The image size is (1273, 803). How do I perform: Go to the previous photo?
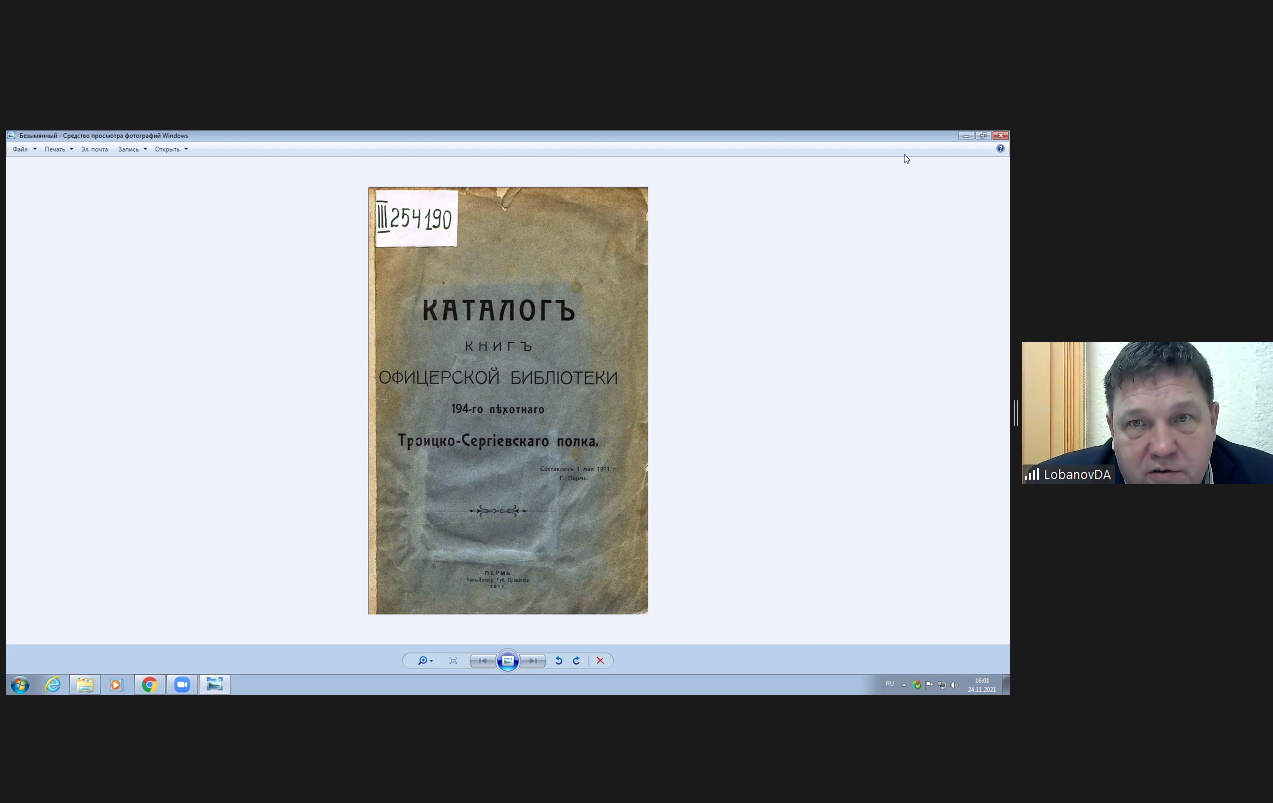click(x=483, y=661)
